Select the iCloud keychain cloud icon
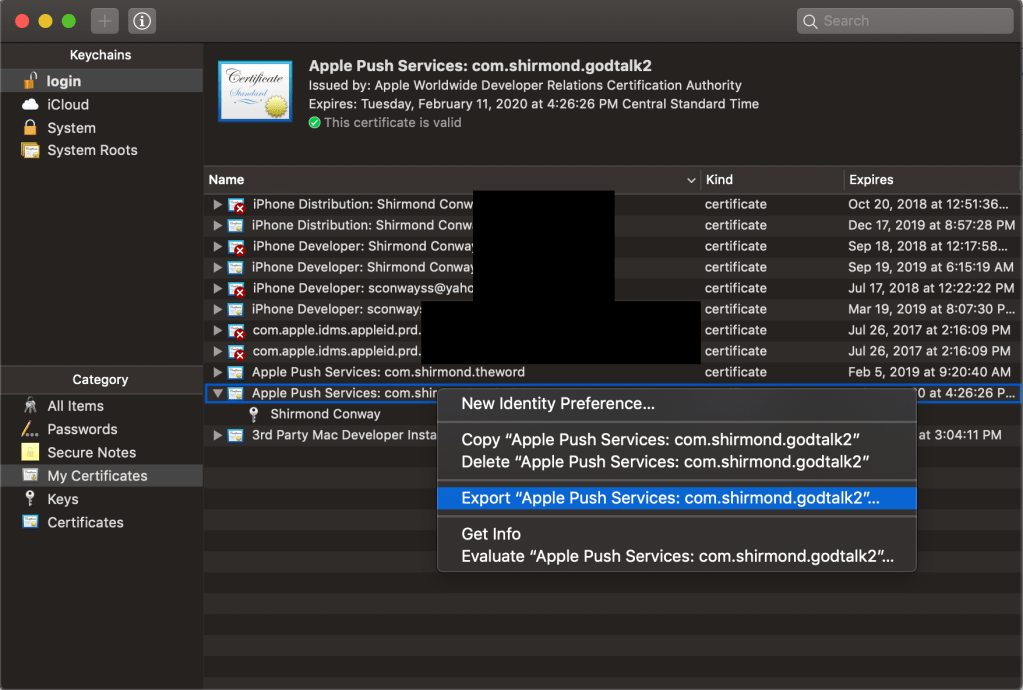 pos(30,105)
